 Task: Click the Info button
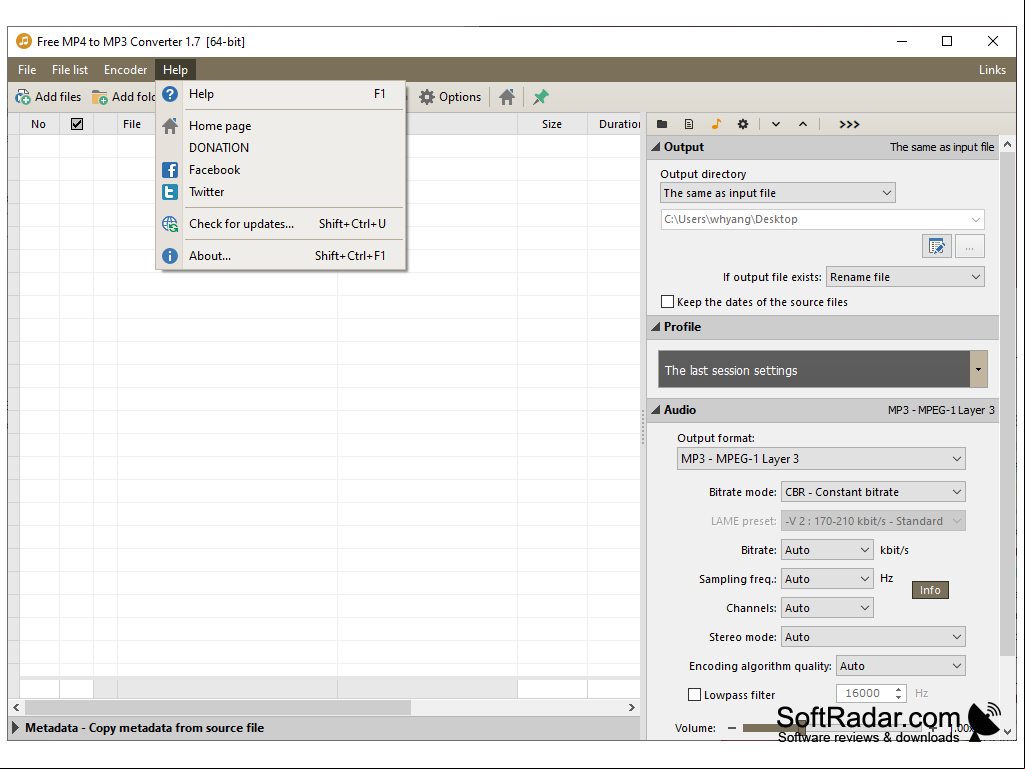click(930, 590)
